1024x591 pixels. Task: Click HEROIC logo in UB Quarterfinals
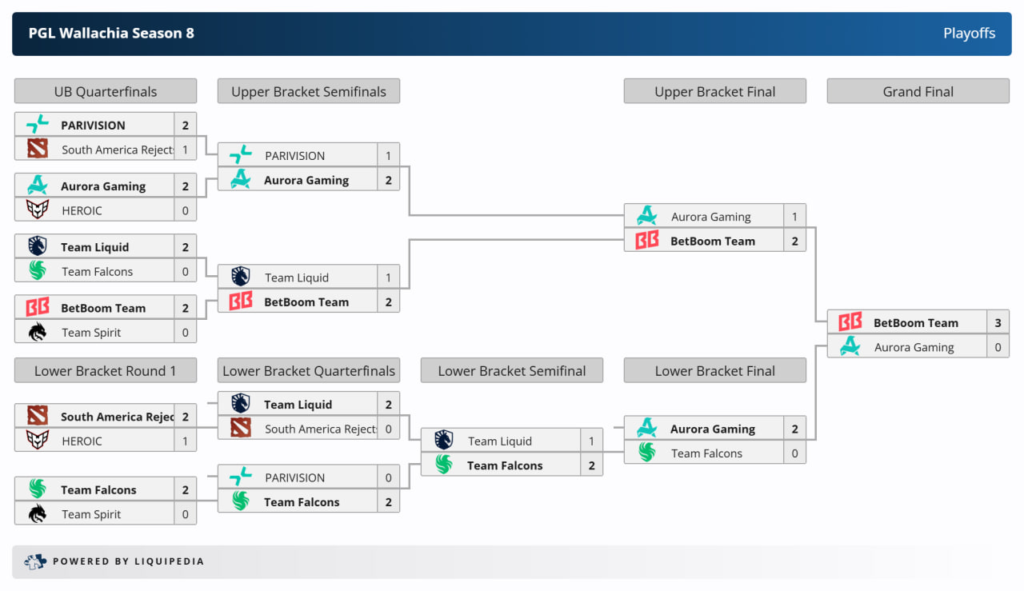[38, 210]
